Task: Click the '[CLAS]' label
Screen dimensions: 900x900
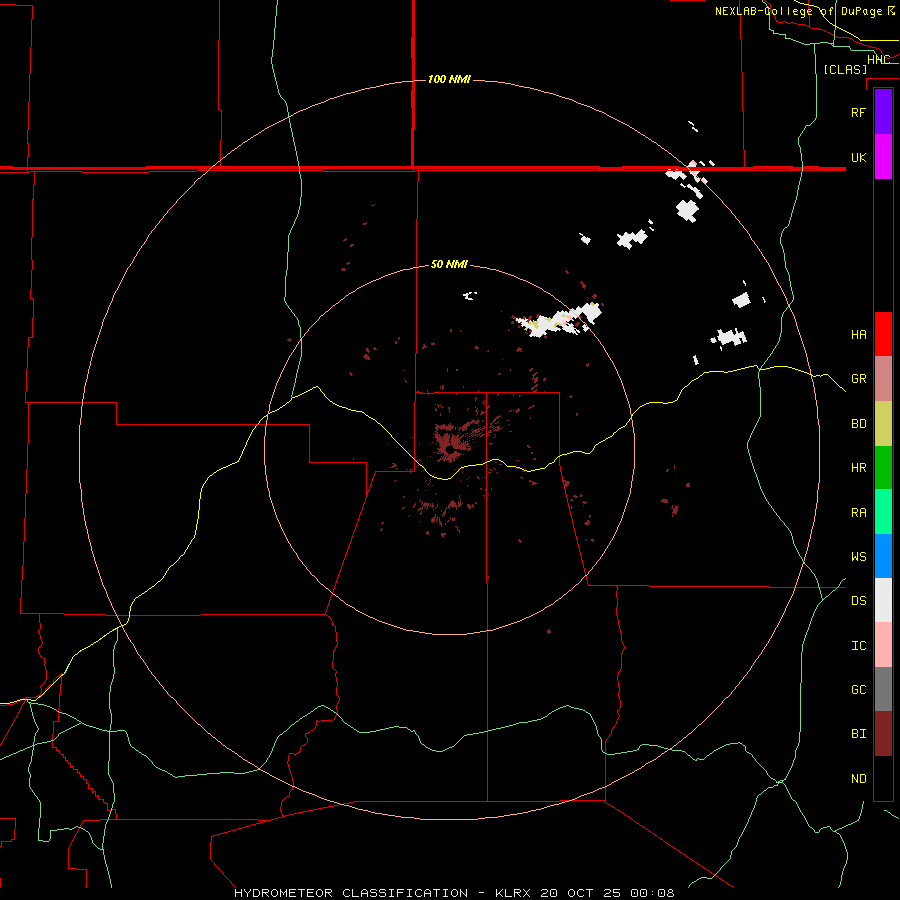Action: [x=845, y=69]
